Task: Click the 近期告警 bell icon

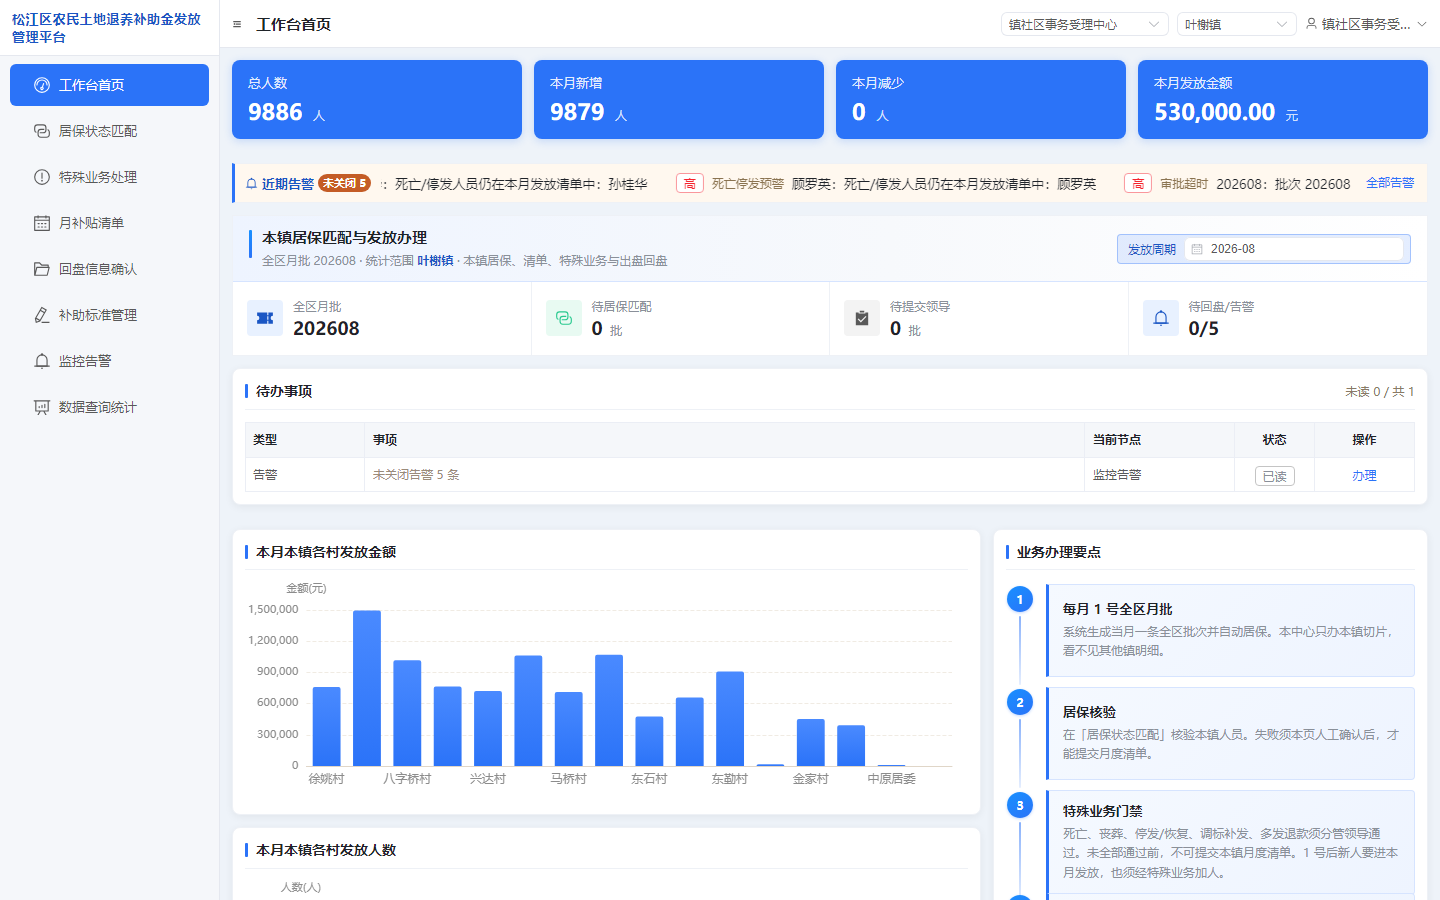Action: 251,184
